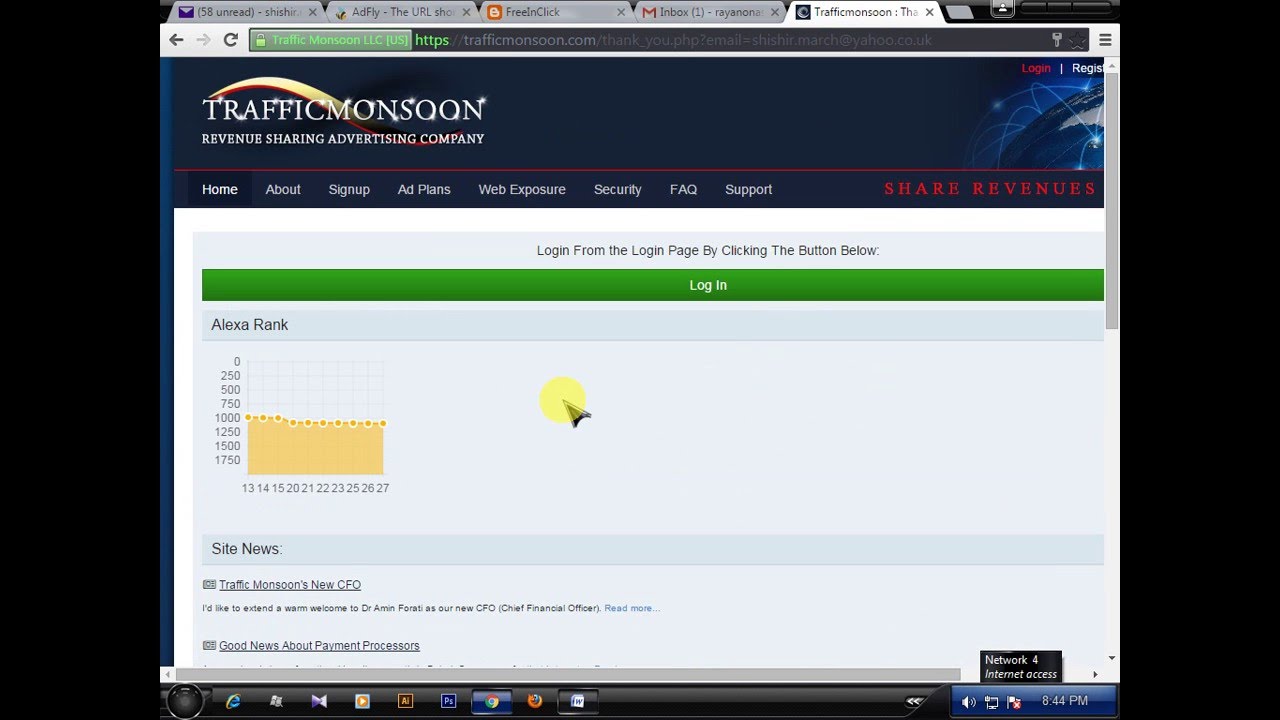This screenshot has height=720, width=1280.
Task: Click the TrafficMonsoon logo
Action: tap(343, 113)
